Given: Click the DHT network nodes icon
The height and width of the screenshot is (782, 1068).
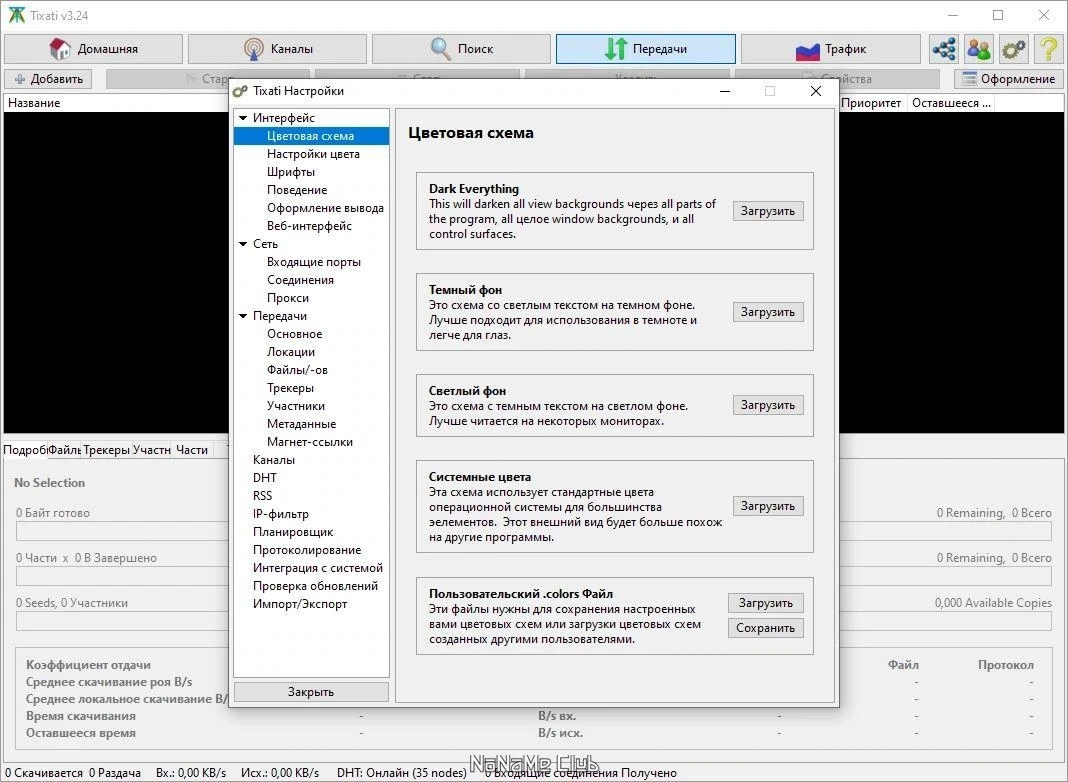Looking at the screenshot, I should click(944, 49).
